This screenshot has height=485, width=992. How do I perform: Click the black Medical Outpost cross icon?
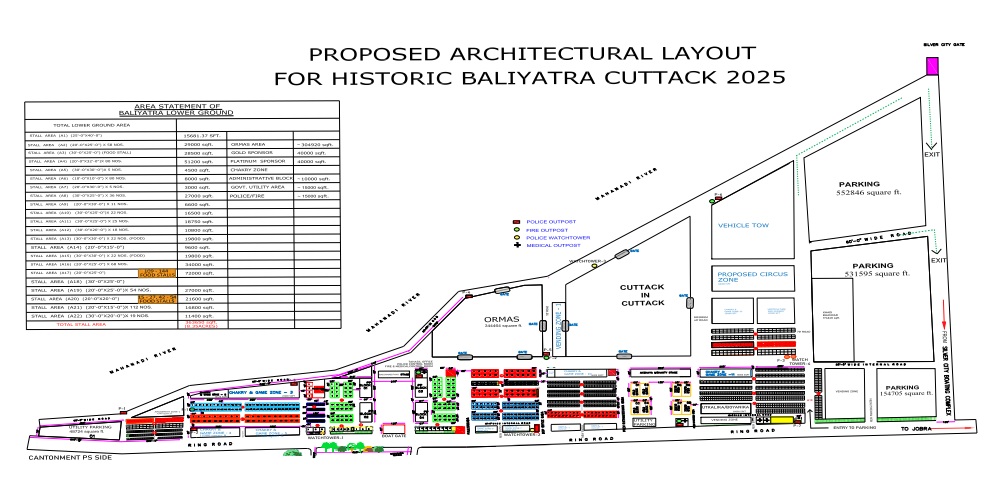(515, 245)
